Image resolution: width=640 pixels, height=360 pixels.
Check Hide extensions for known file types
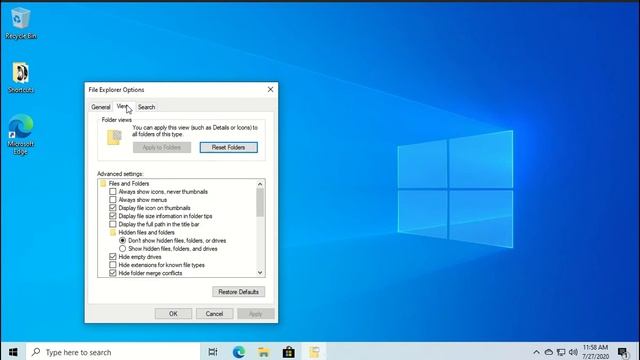click(x=113, y=265)
